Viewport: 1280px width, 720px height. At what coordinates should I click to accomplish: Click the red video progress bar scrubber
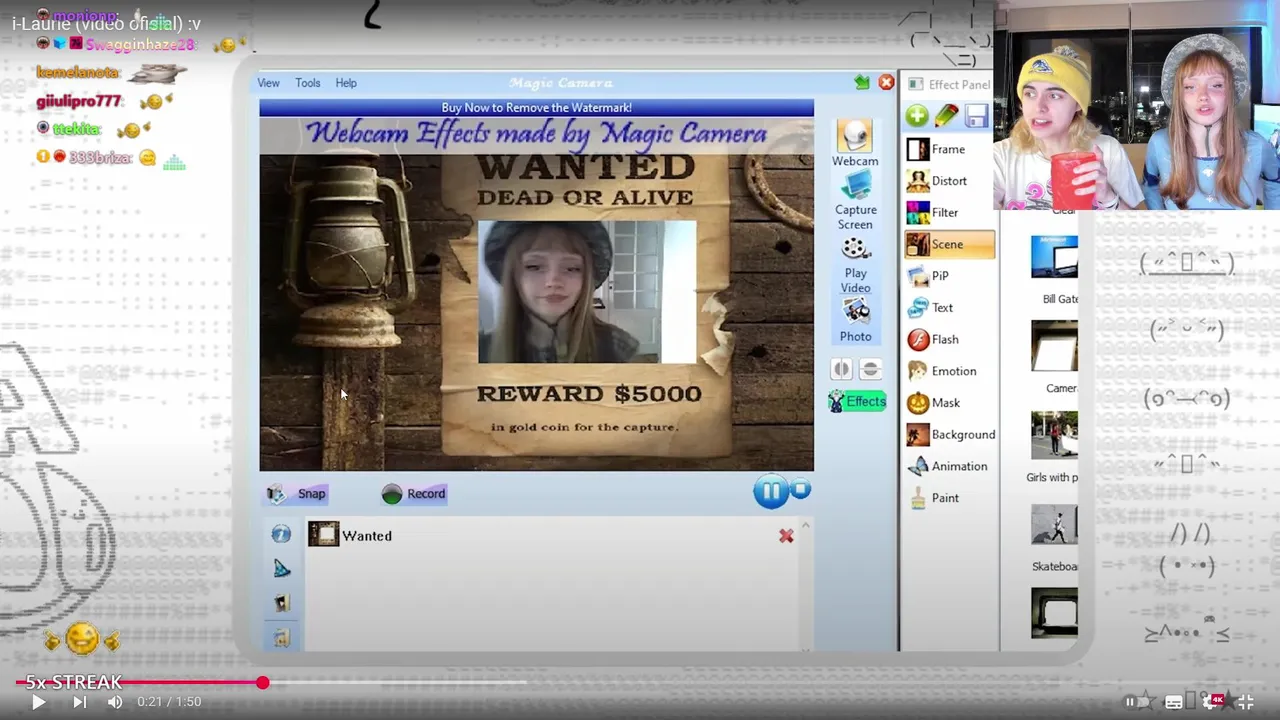click(262, 683)
